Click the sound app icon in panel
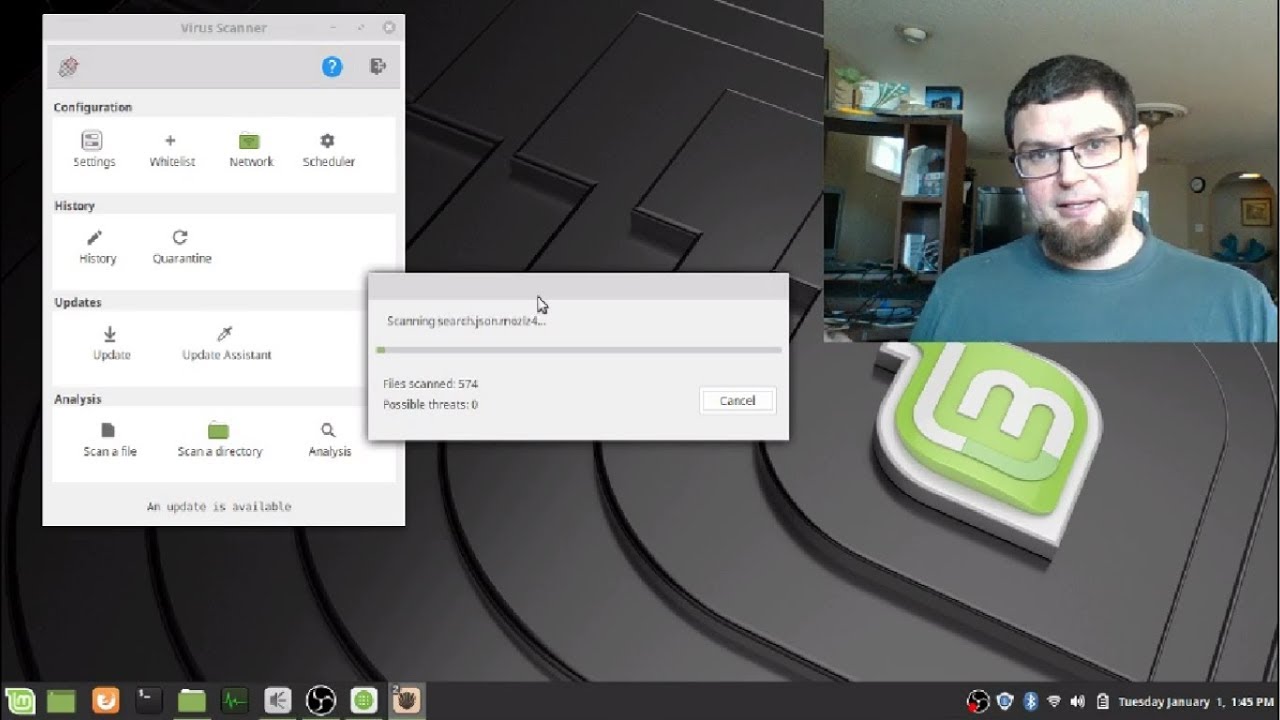The image size is (1280, 720). click(278, 701)
